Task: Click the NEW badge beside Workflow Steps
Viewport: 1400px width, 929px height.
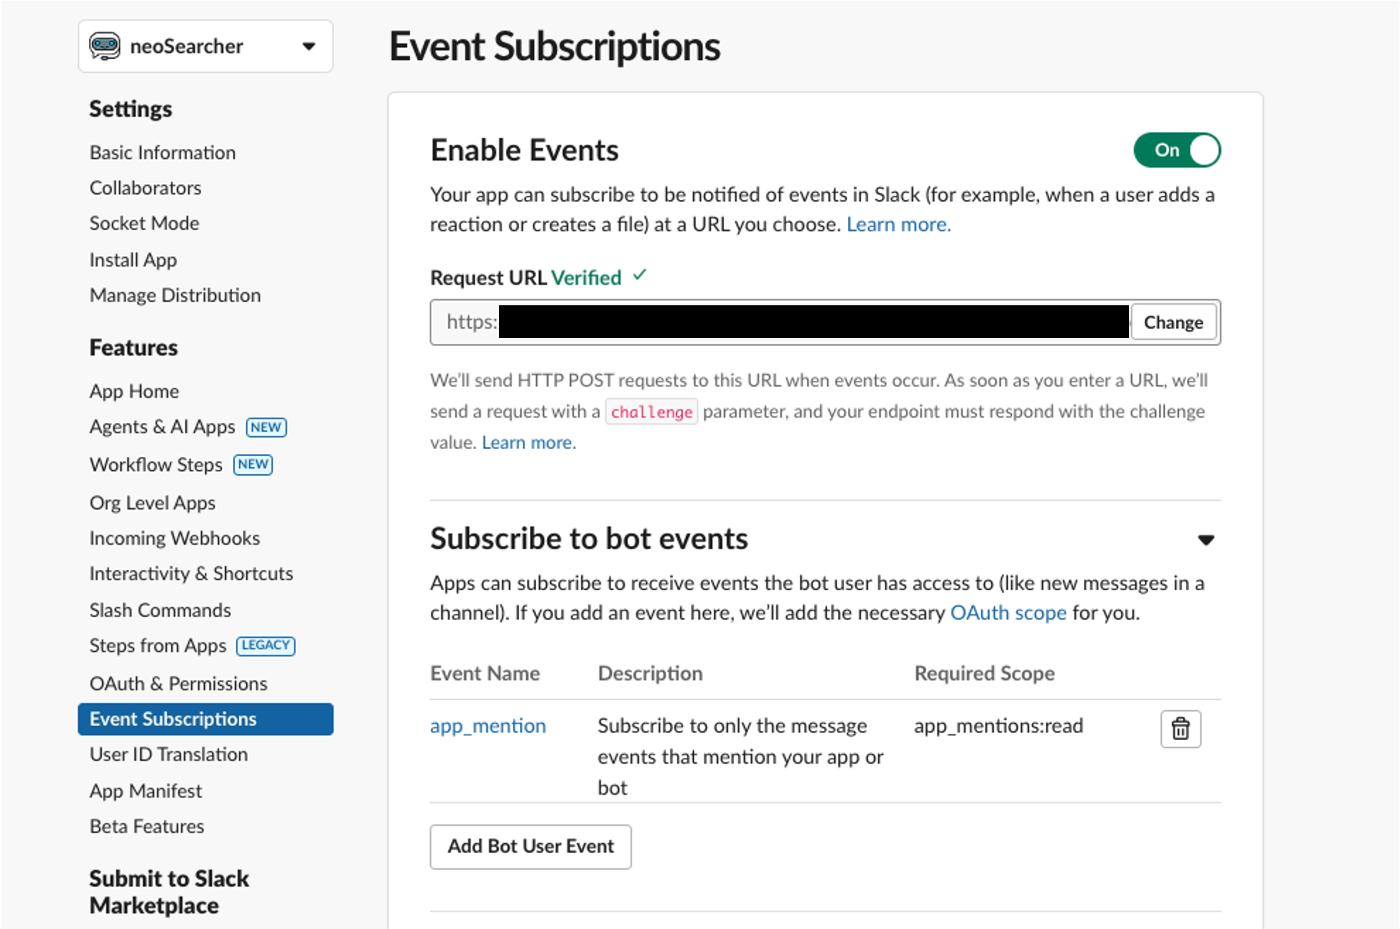Action: 253,464
